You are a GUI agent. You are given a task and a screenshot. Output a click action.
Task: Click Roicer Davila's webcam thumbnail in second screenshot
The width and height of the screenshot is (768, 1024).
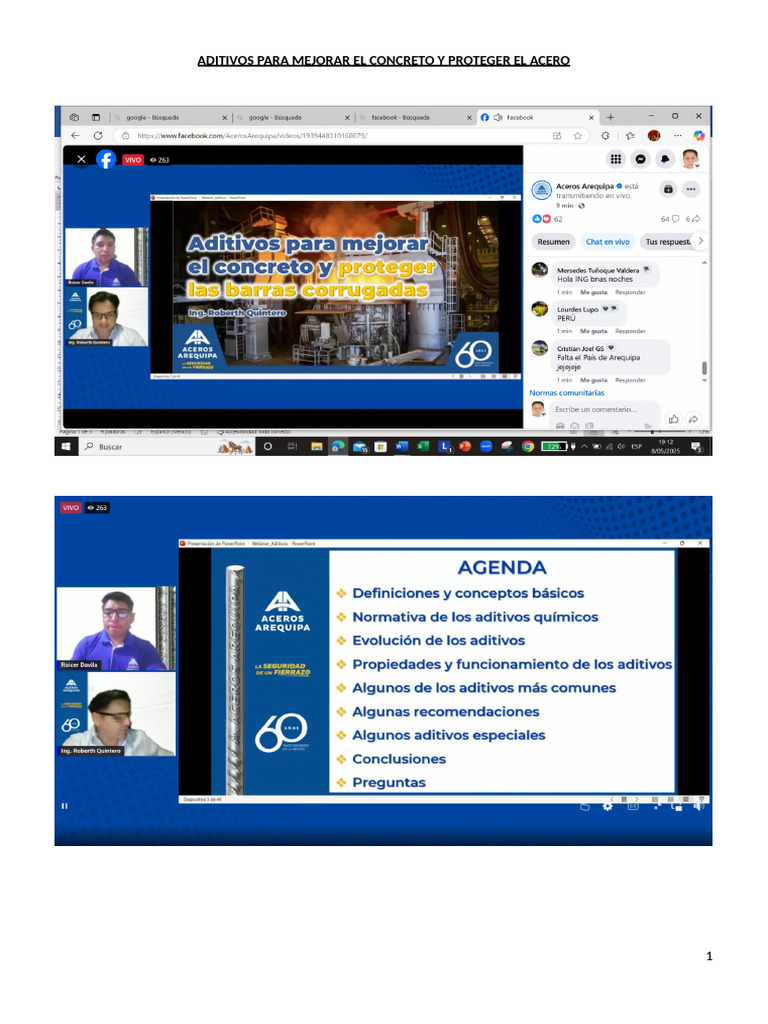pos(116,628)
